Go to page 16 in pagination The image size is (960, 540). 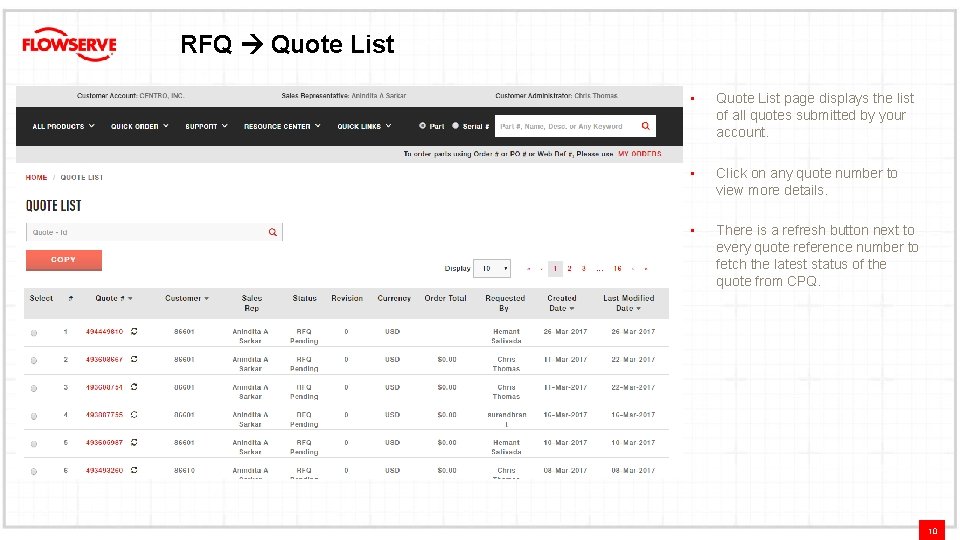618,268
